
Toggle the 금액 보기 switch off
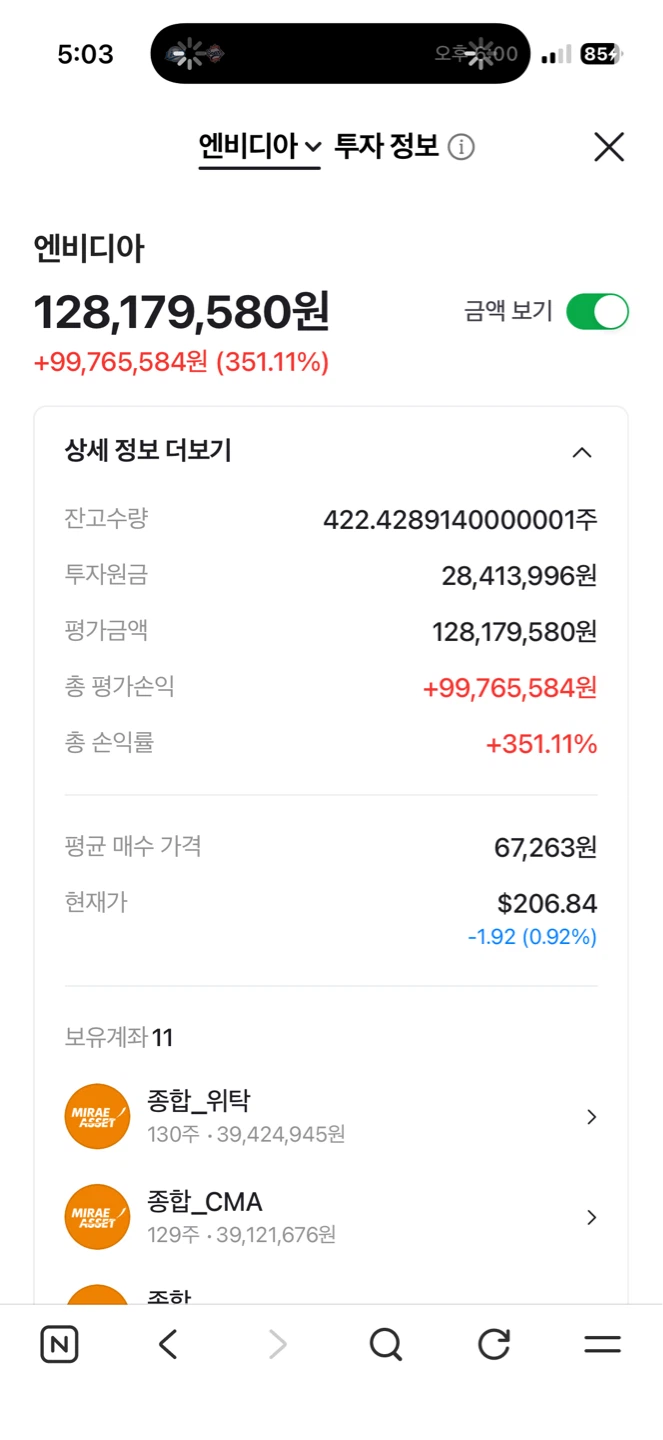[597, 311]
